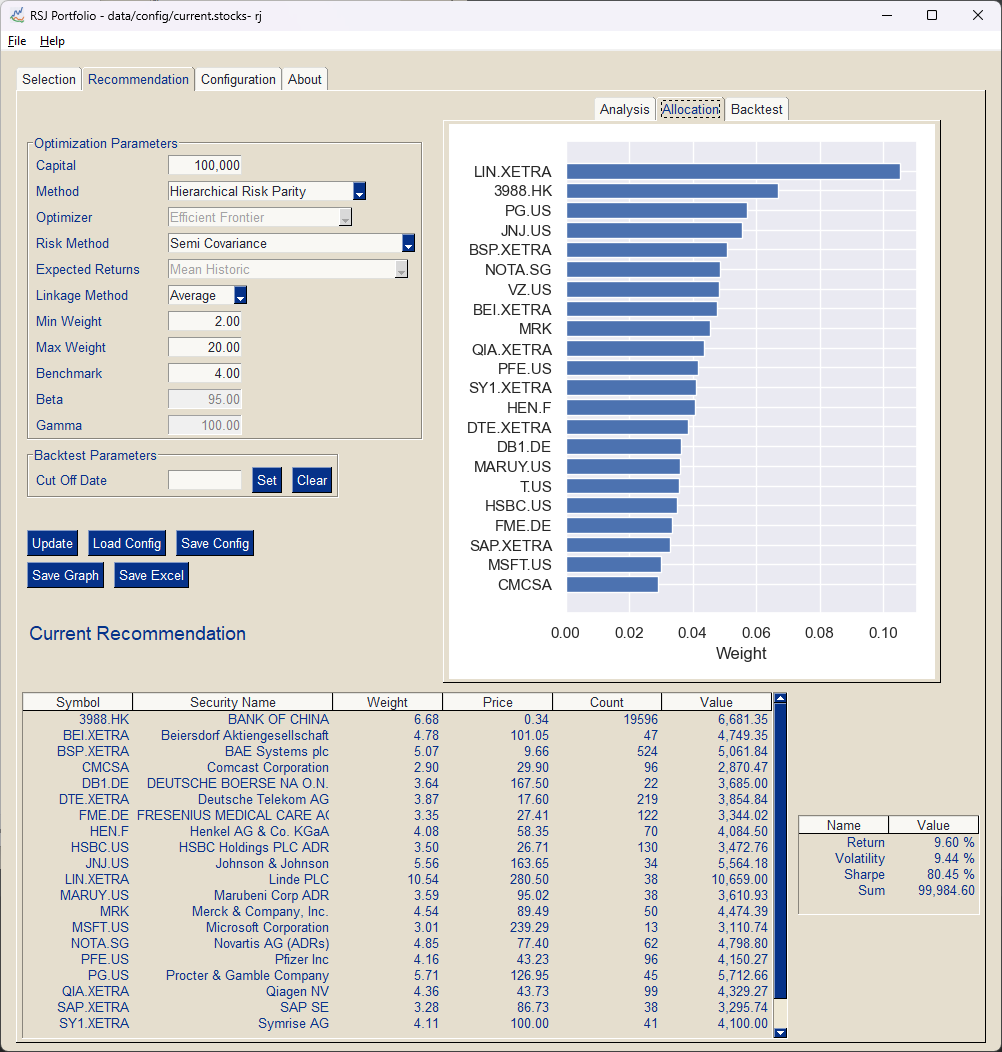This screenshot has height=1052, width=1002.
Task: Click the Price column header
Action: pyautogui.click(x=497, y=702)
